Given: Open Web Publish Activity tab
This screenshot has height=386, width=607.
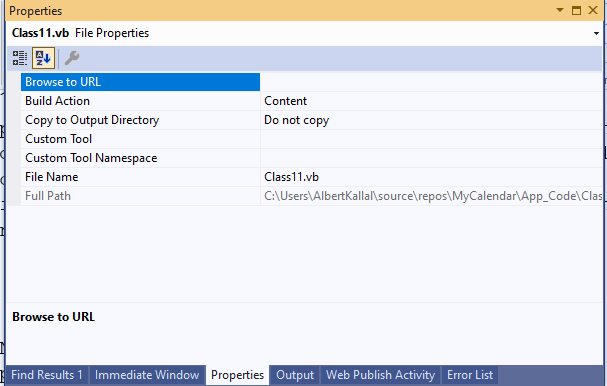Looking at the screenshot, I should [381, 375].
